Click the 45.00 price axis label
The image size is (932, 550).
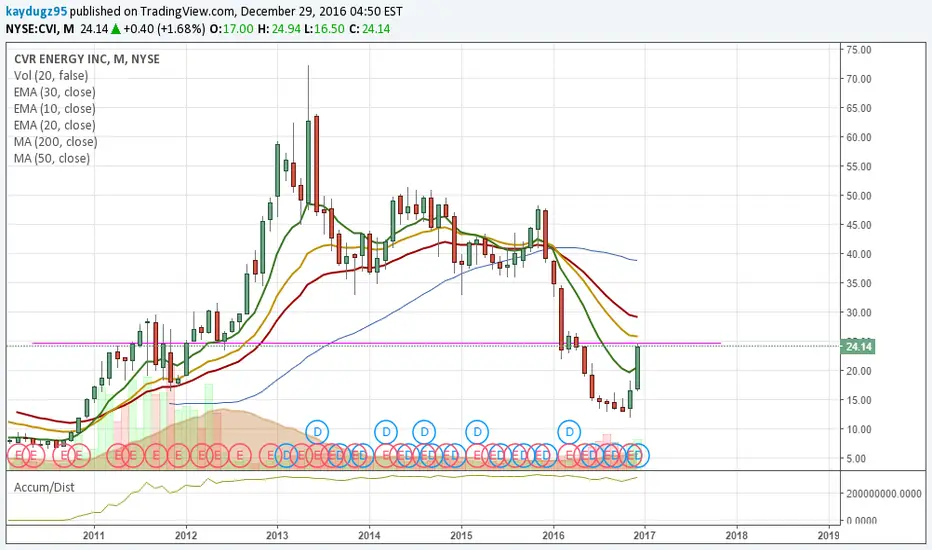(x=859, y=225)
